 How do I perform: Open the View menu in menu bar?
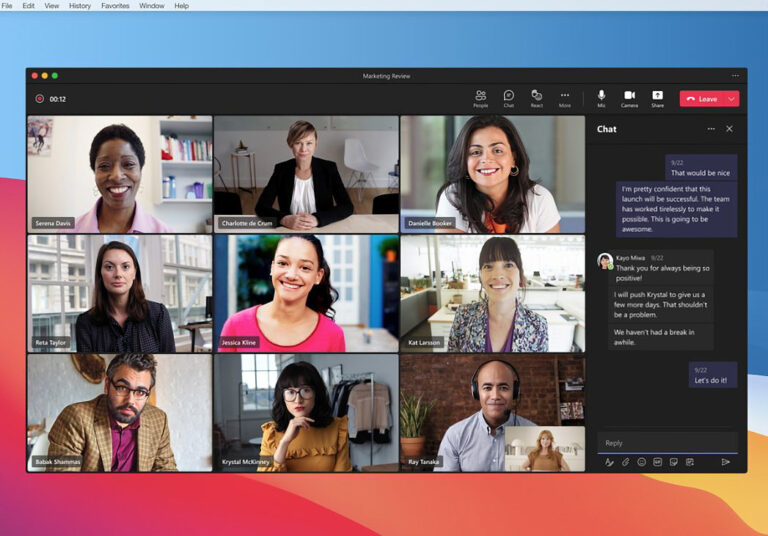tap(52, 6)
